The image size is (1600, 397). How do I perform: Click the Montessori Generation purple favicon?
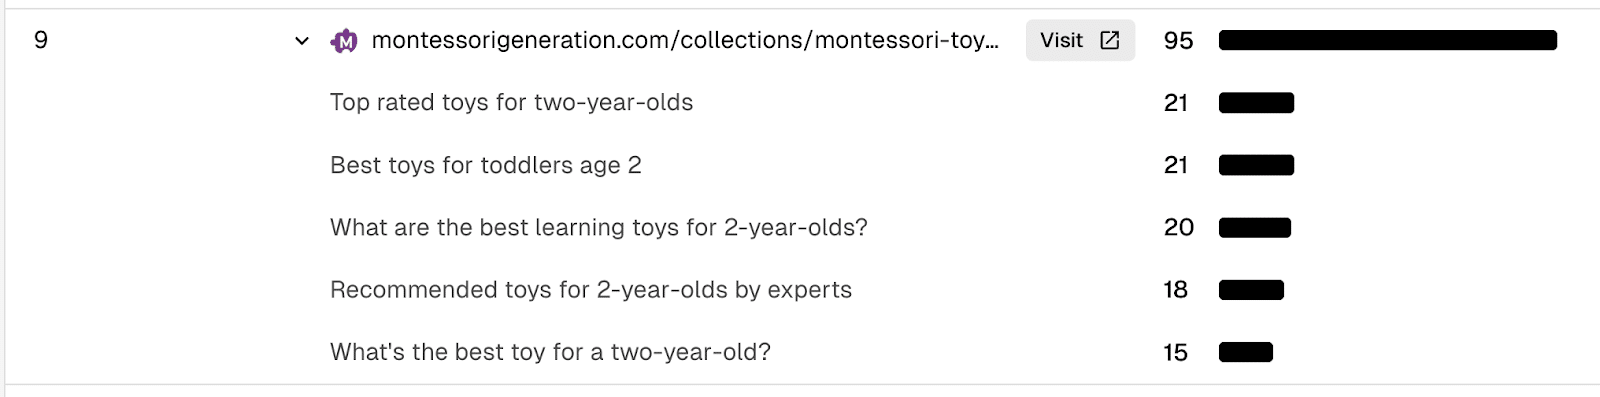tap(344, 41)
